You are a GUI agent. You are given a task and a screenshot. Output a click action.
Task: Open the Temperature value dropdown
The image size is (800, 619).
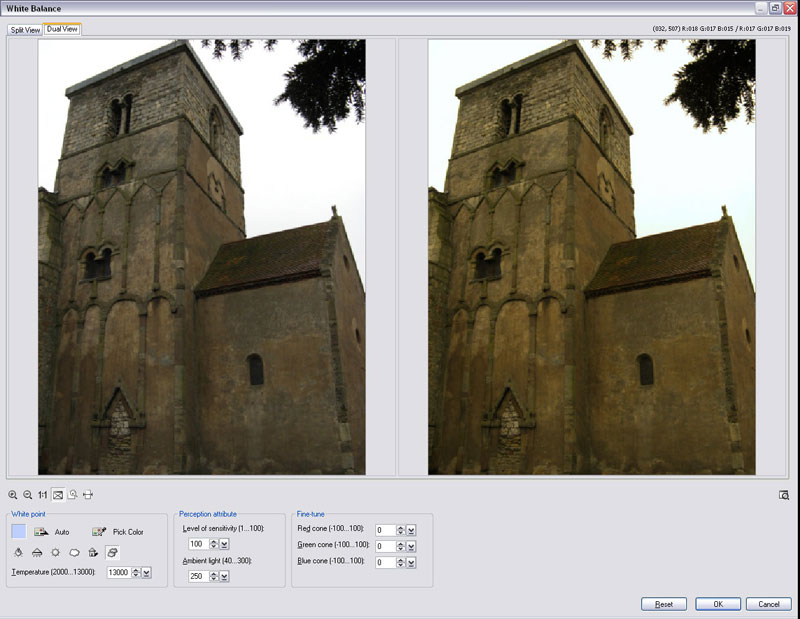pyautogui.click(x=146, y=572)
